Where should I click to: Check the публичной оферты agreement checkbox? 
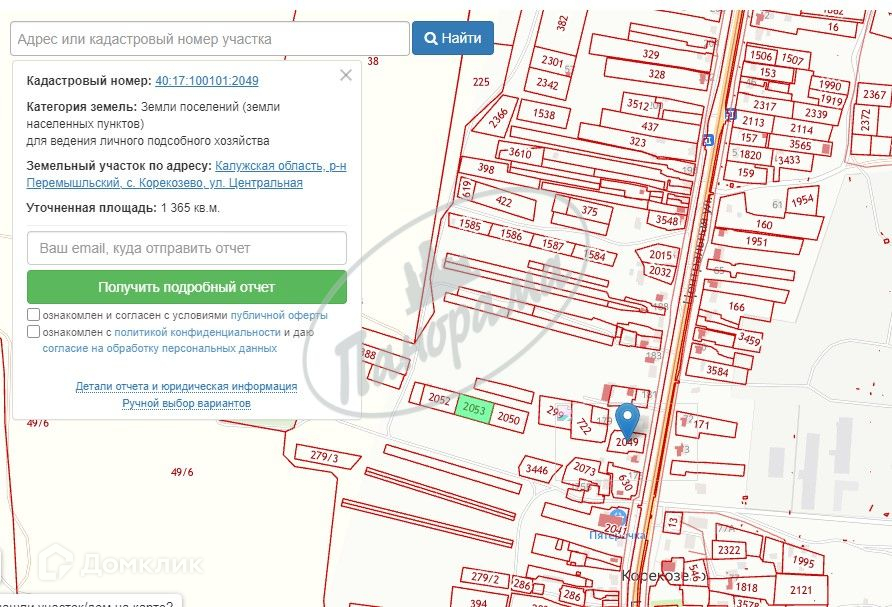tap(34, 315)
